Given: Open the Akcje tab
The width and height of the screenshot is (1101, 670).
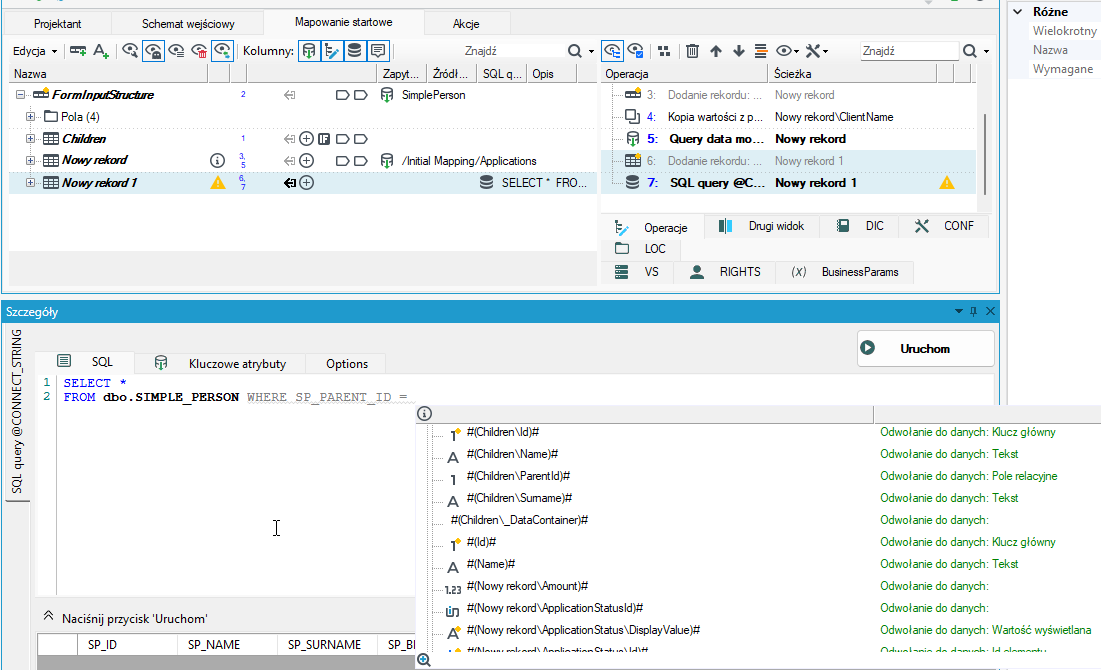Looking at the screenshot, I should point(466,24).
